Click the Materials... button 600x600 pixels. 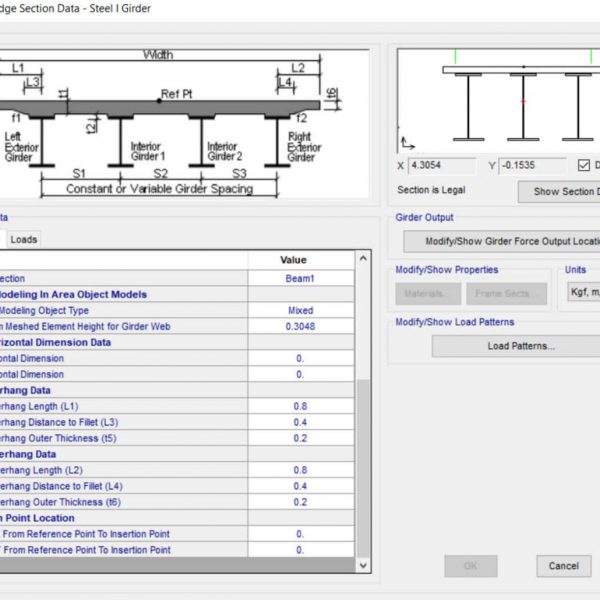point(428,294)
